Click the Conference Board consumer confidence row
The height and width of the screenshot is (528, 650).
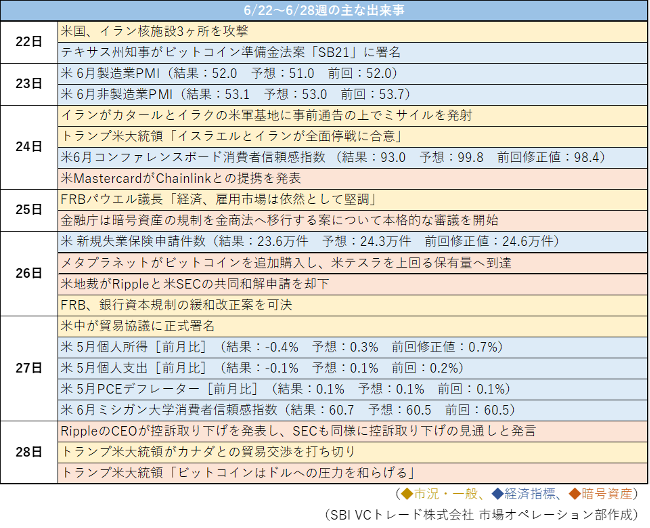tap(352, 158)
